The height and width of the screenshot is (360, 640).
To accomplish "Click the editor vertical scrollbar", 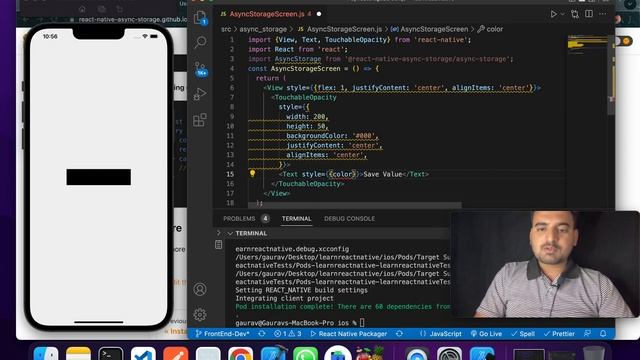I will 611,76.
